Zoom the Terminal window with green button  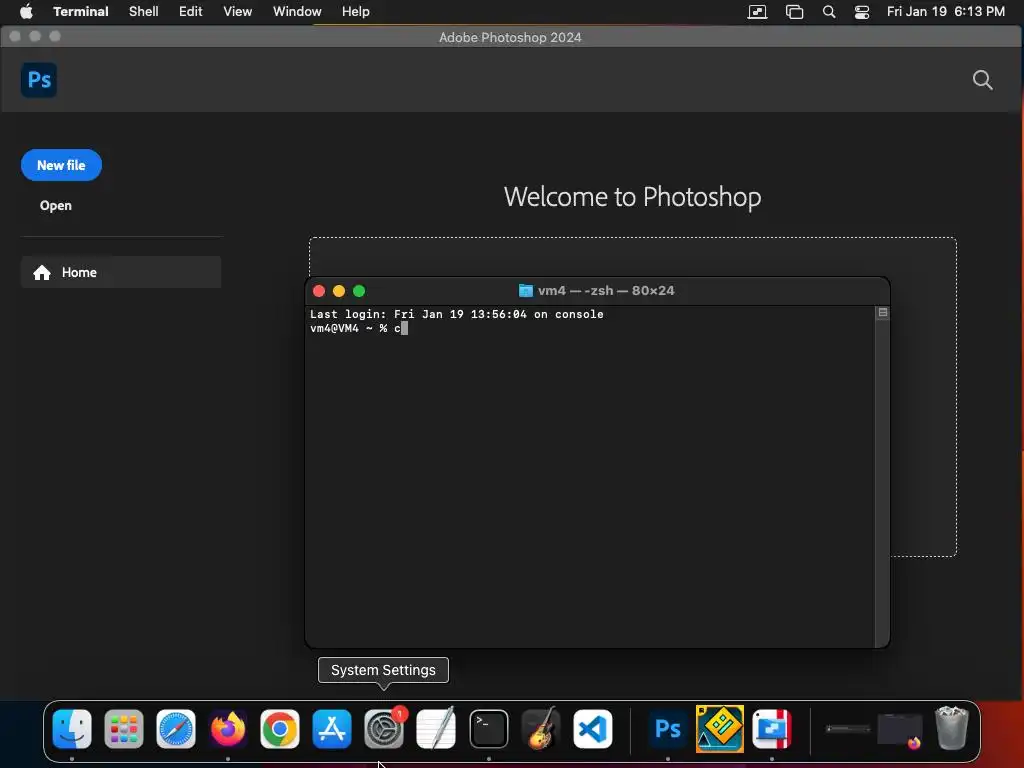point(359,291)
